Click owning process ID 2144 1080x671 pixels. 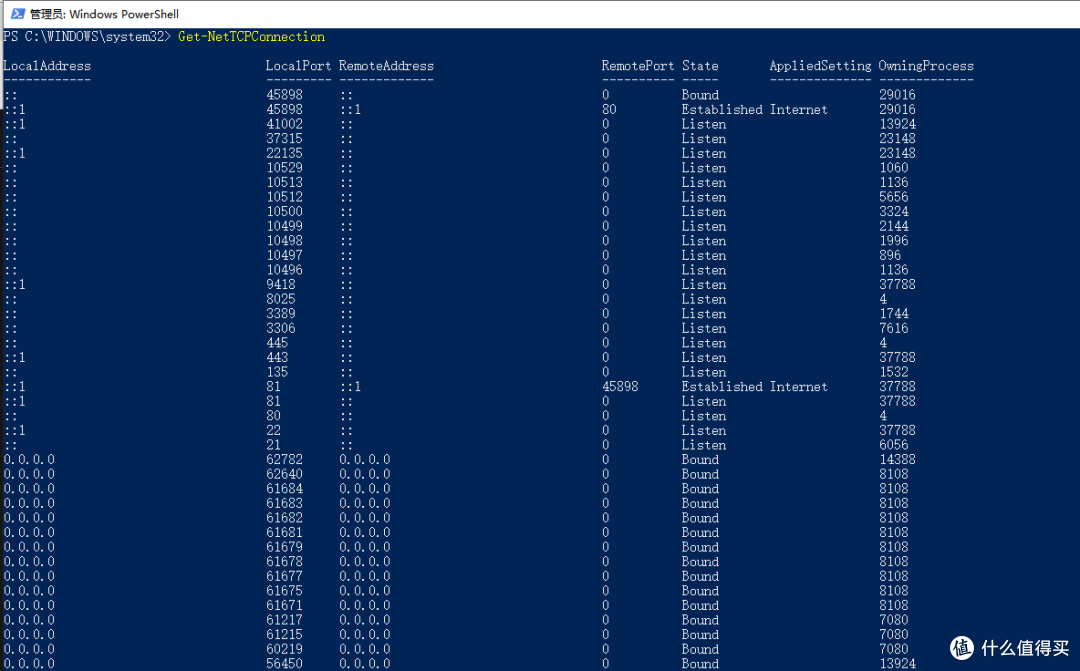coord(893,226)
